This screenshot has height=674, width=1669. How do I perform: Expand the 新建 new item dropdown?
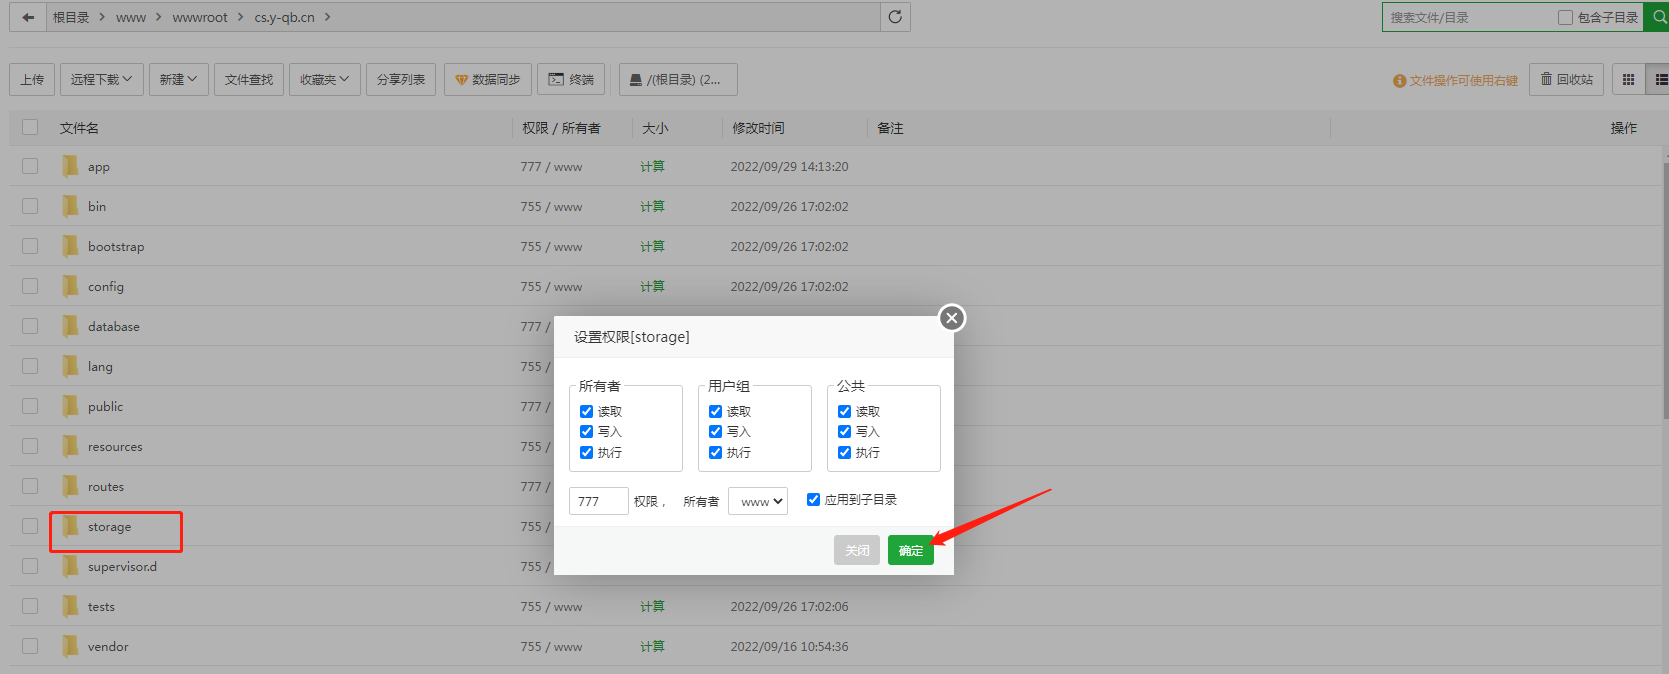[x=179, y=79]
